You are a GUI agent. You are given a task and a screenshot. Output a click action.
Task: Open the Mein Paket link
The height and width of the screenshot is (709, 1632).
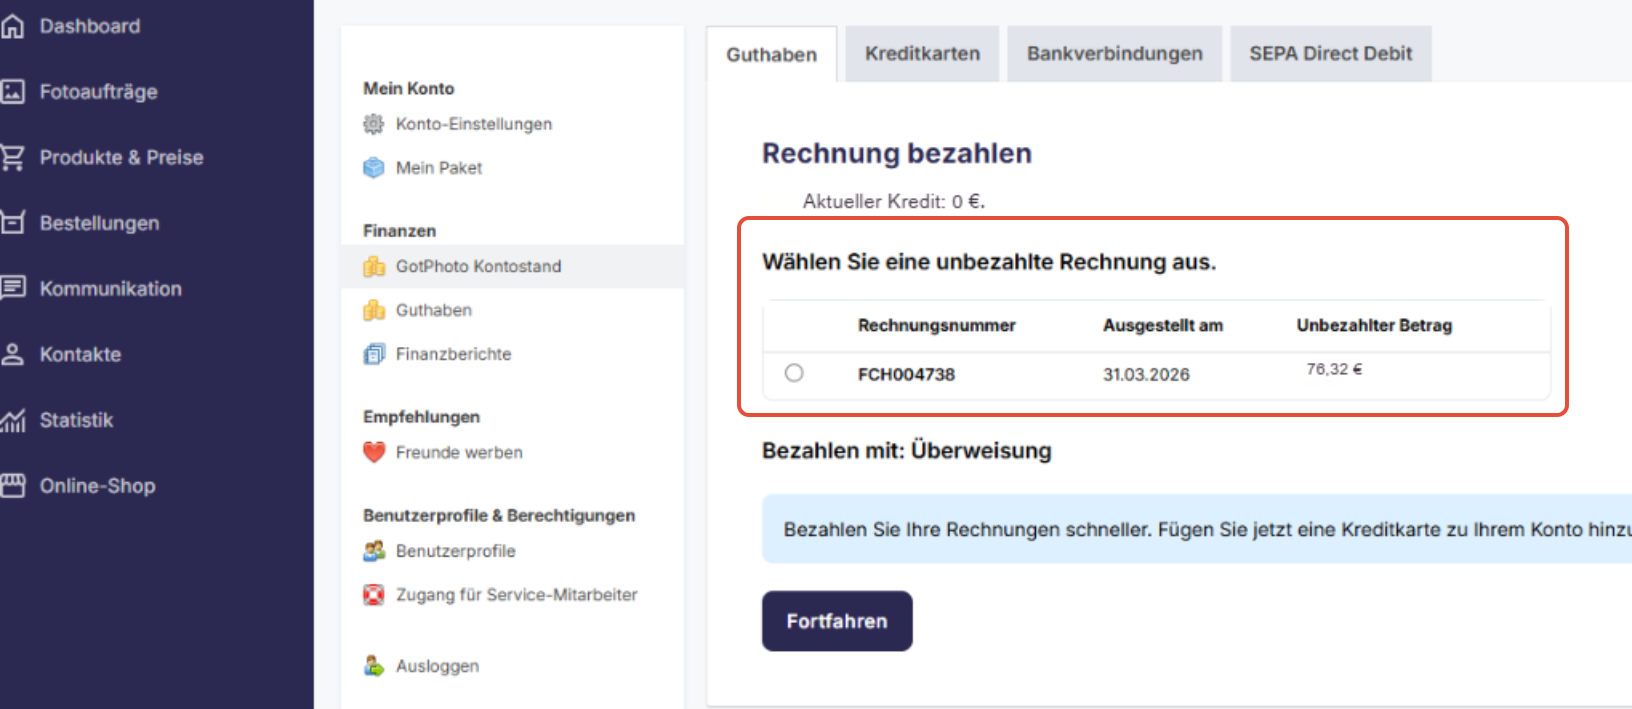(x=439, y=168)
